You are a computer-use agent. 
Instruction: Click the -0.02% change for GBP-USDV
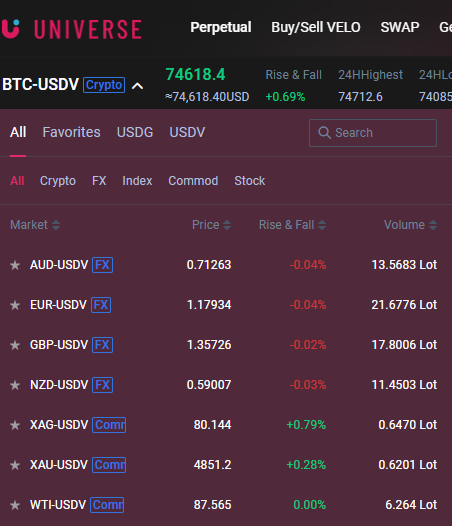308,345
